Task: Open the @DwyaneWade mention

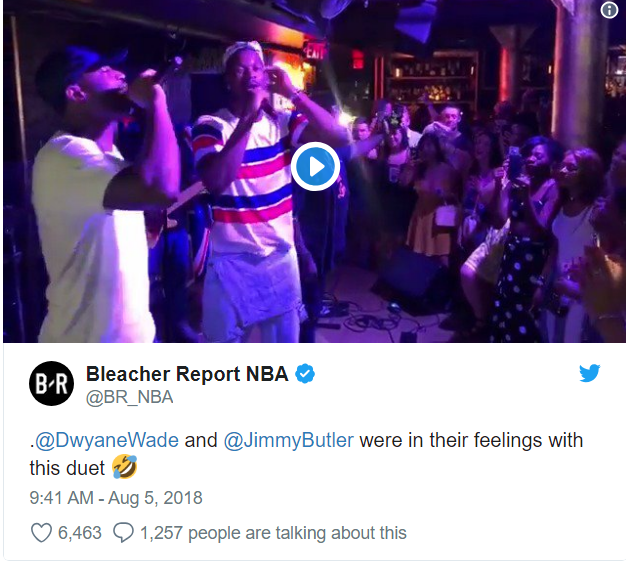Action: coord(107,440)
